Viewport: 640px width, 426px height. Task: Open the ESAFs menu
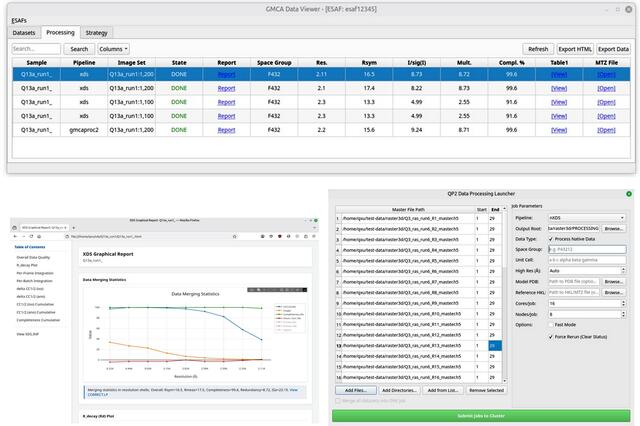point(19,20)
